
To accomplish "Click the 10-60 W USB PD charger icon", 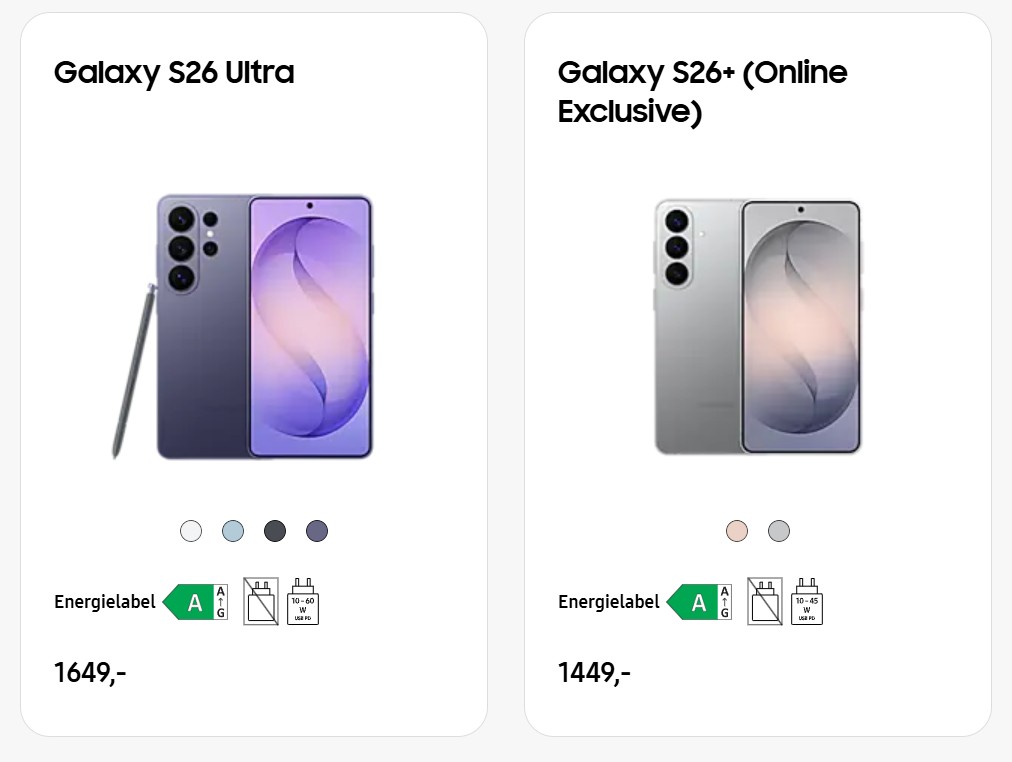I will click(303, 602).
